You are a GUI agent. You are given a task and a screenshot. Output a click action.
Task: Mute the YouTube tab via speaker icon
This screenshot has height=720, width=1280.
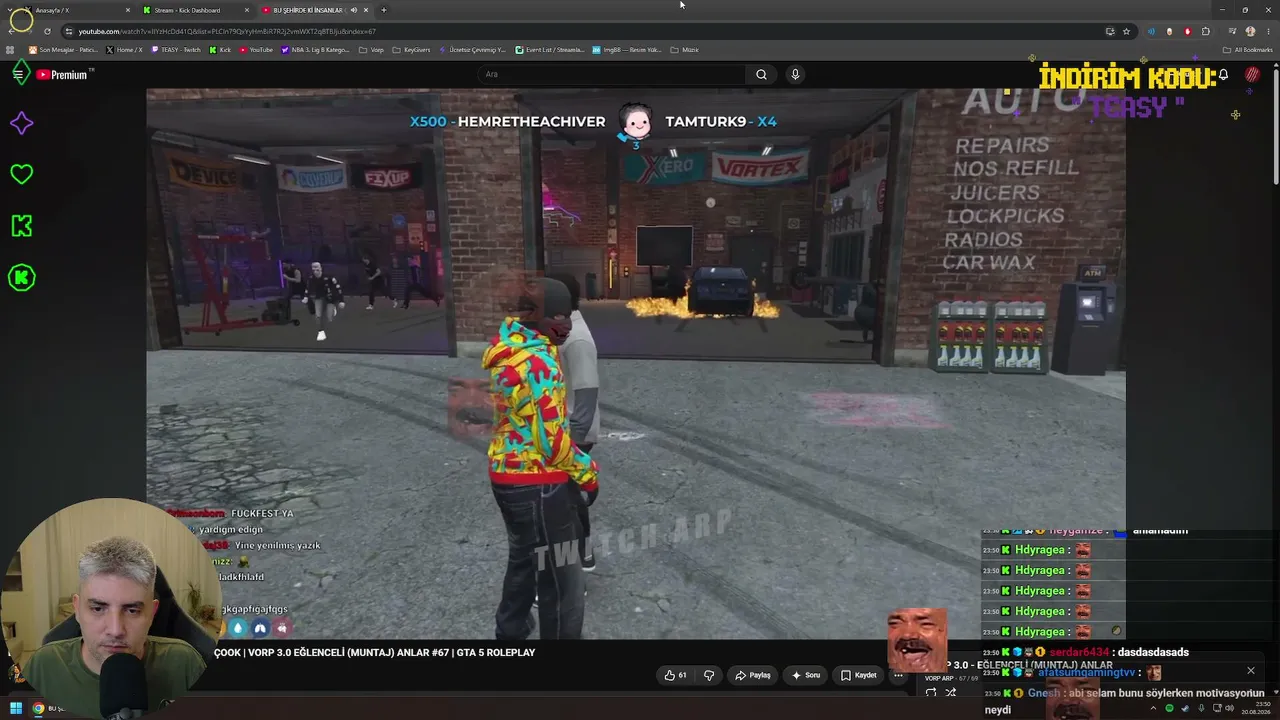(353, 10)
